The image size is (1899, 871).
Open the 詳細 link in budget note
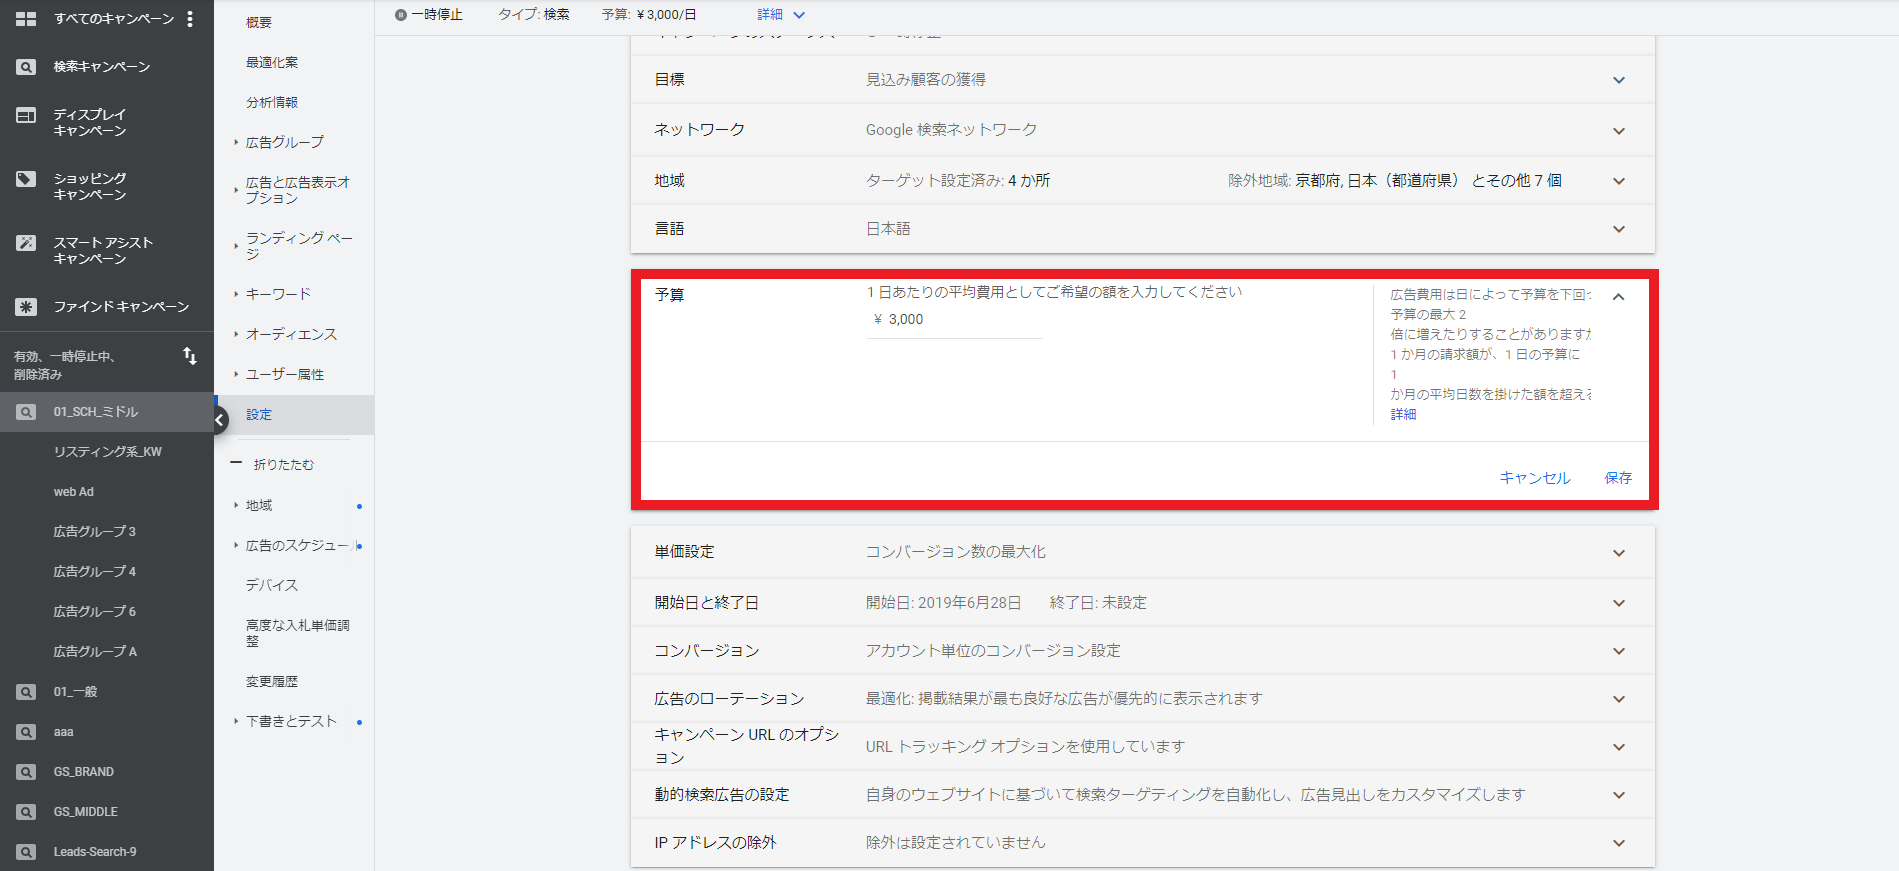pos(1403,414)
